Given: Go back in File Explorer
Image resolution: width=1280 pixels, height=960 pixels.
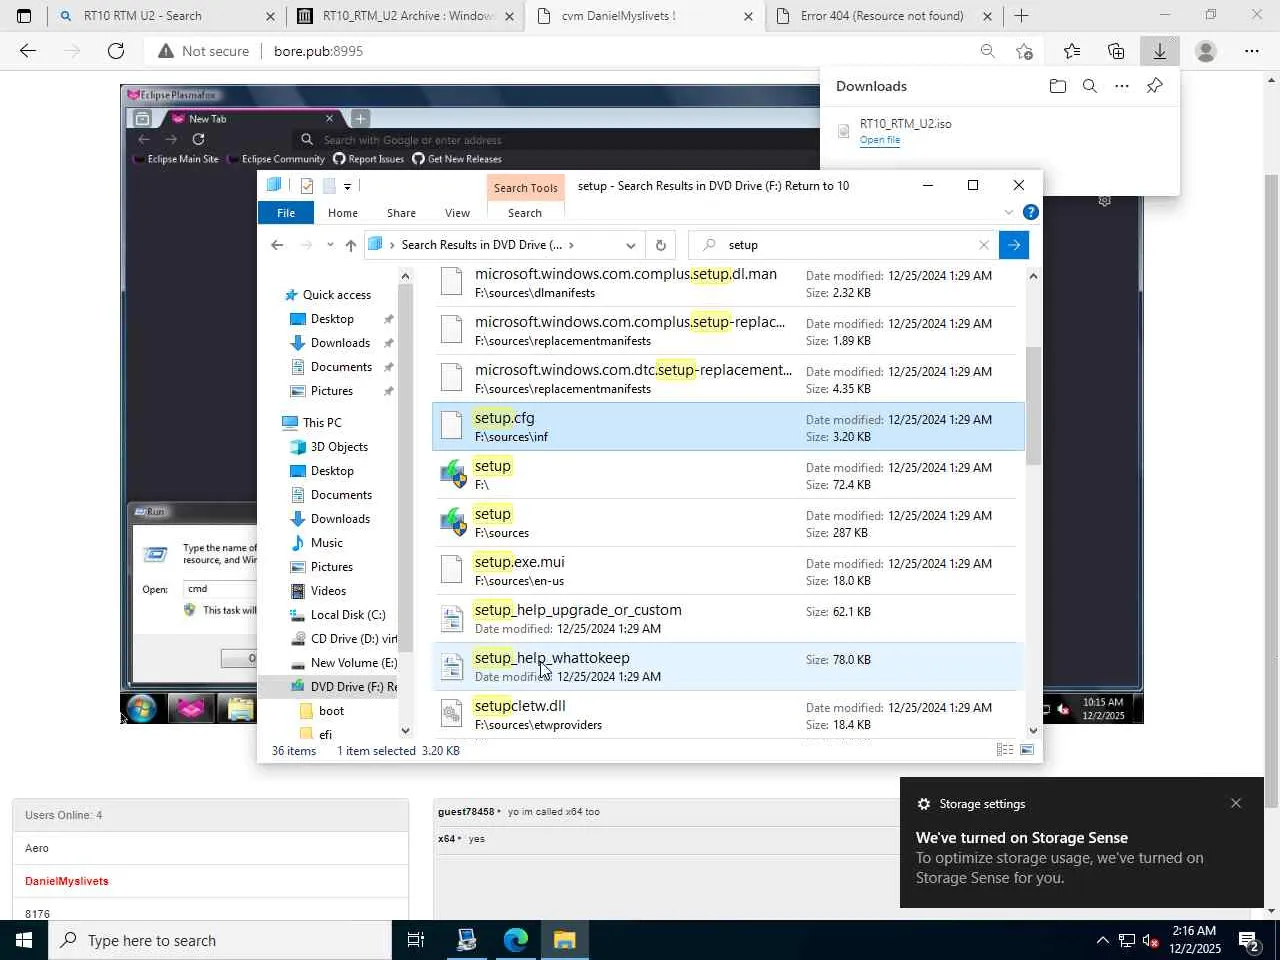Looking at the screenshot, I should pyautogui.click(x=277, y=245).
